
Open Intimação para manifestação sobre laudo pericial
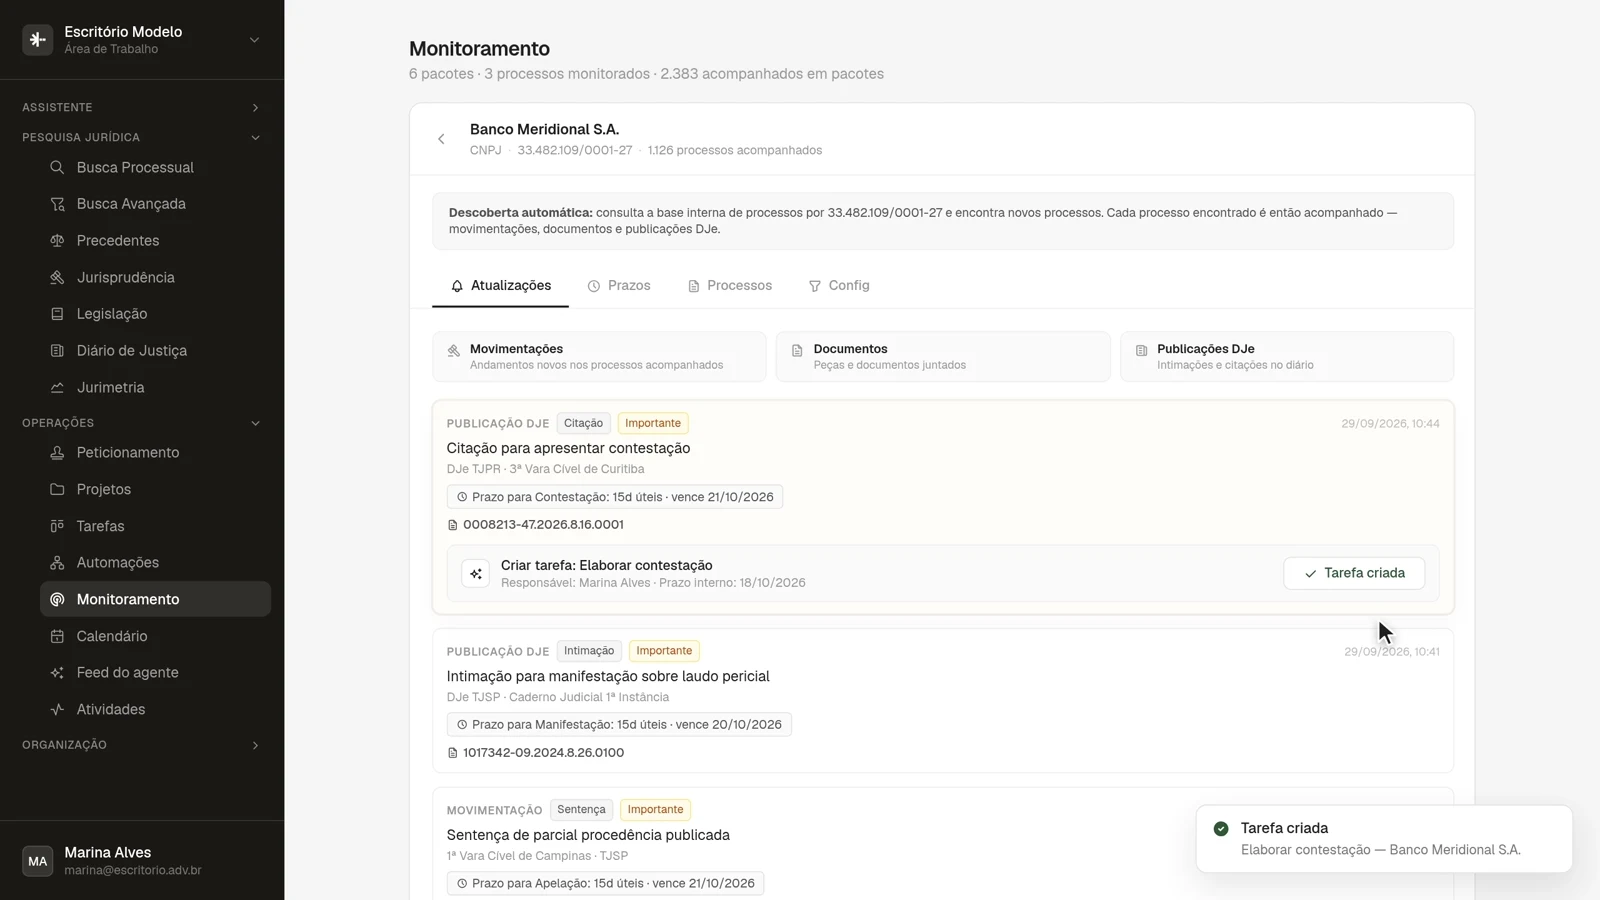[608, 677]
